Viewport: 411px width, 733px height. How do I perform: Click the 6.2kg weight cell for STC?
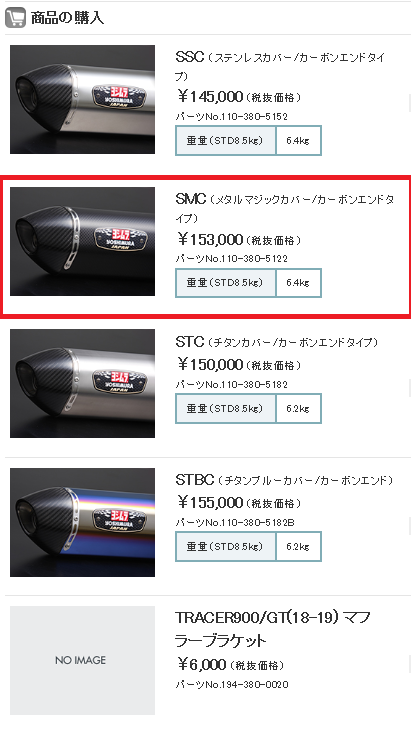pyautogui.click(x=298, y=409)
